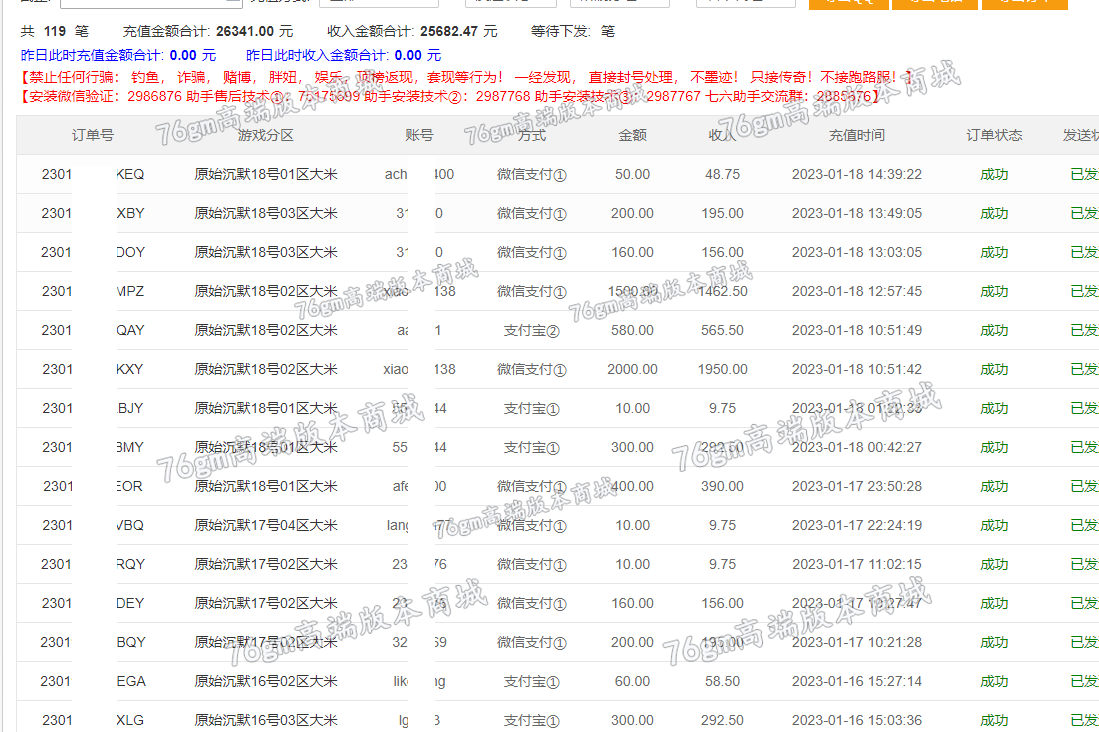Click the order count 119 in the summary
Screen dimensions: 1099x732
pyautogui.click(x=55, y=32)
